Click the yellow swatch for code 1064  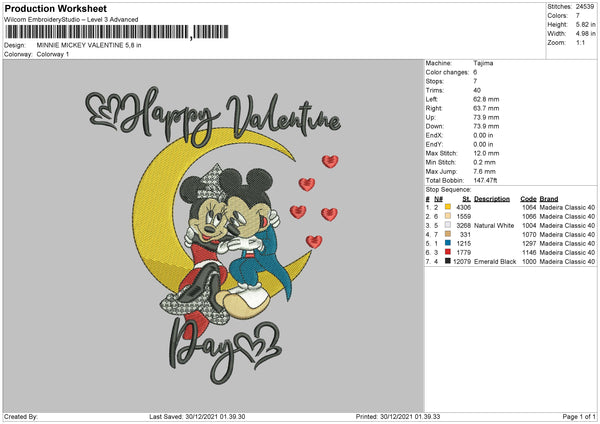click(x=448, y=207)
